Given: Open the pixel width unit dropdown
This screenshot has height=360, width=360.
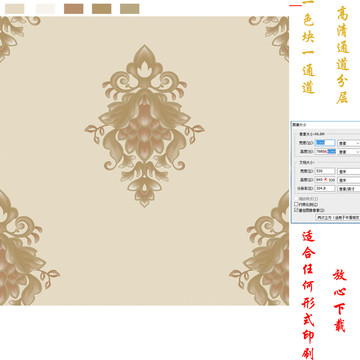Looking at the screenshot, I should 349,143.
